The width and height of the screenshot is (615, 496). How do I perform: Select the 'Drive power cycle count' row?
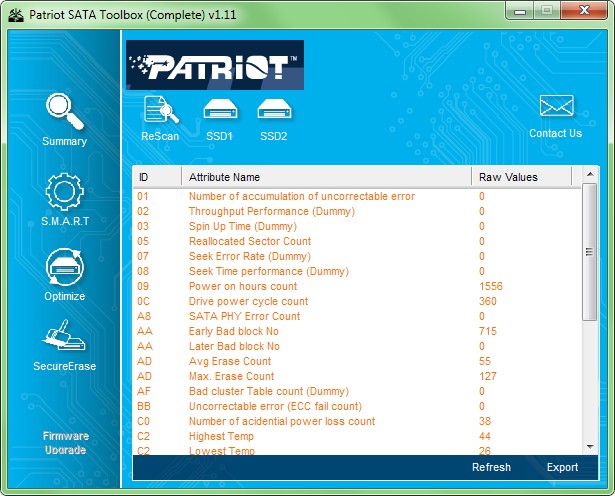357,301
